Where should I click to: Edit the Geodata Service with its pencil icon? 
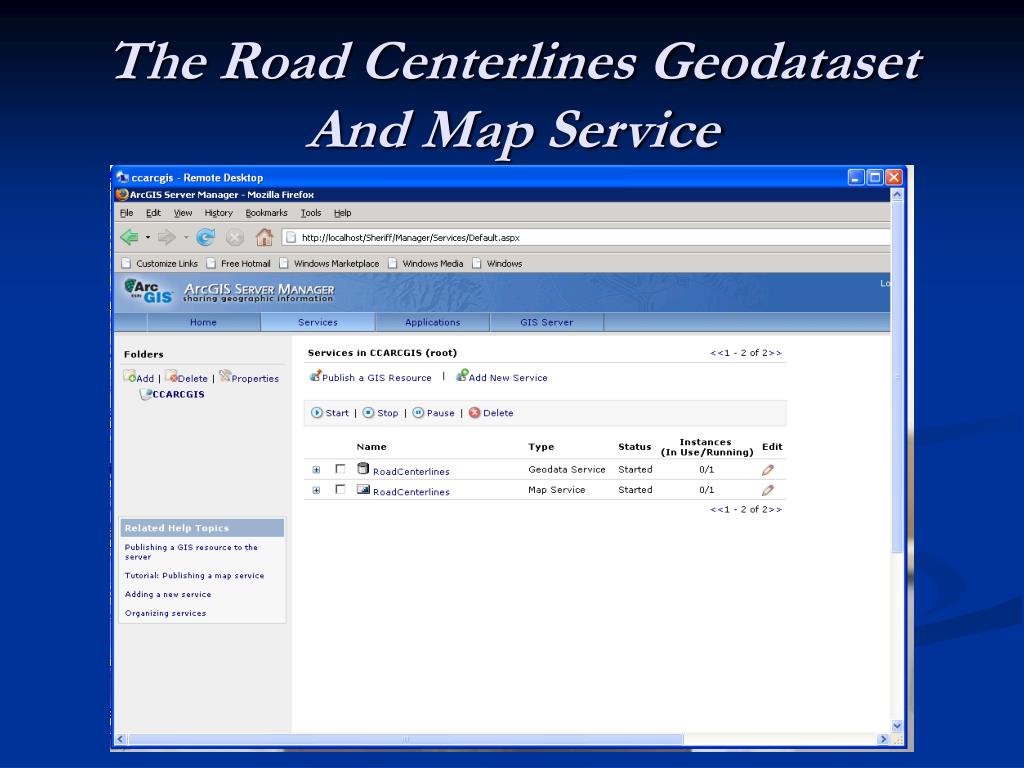click(x=768, y=470)
